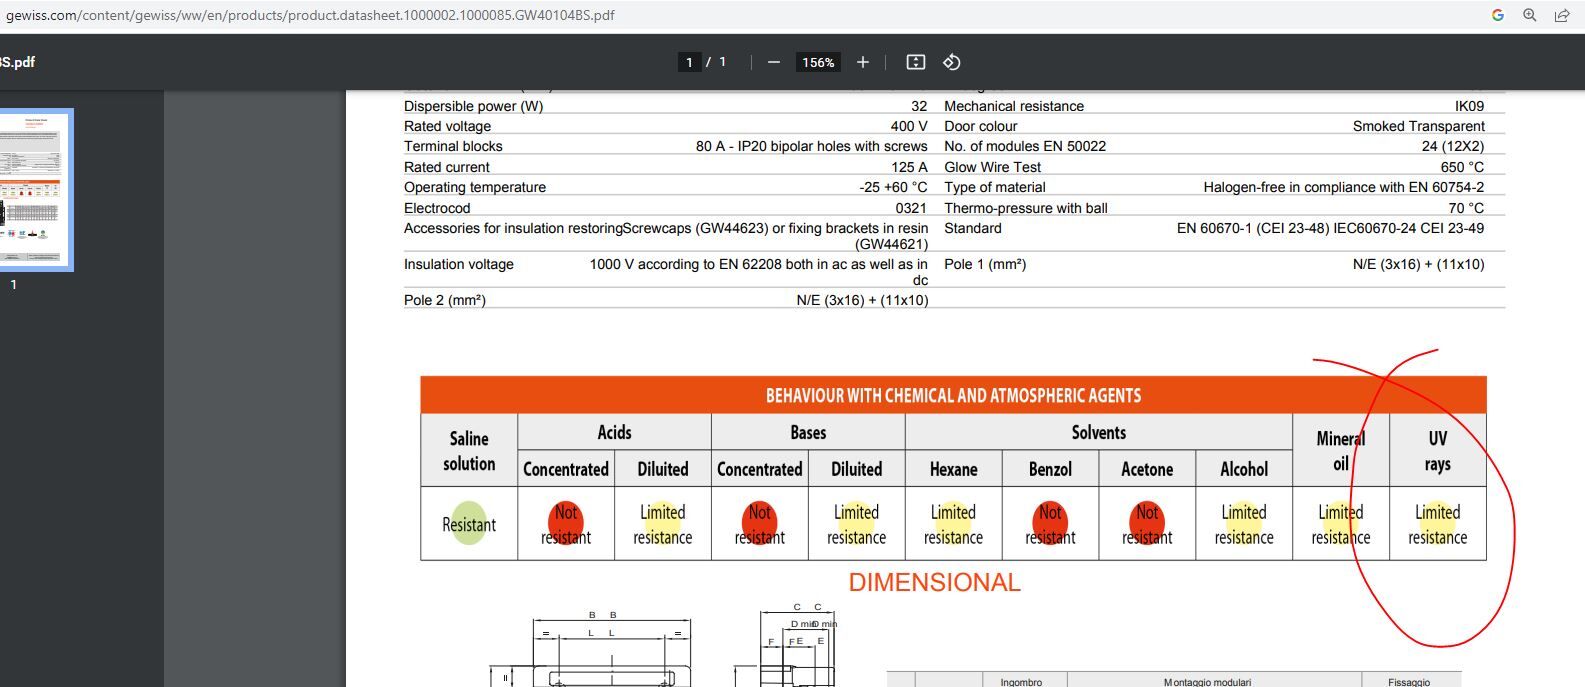Rotate the PDF document
This screenshot has width=1585, height=687.
click(x=952, y=62)
